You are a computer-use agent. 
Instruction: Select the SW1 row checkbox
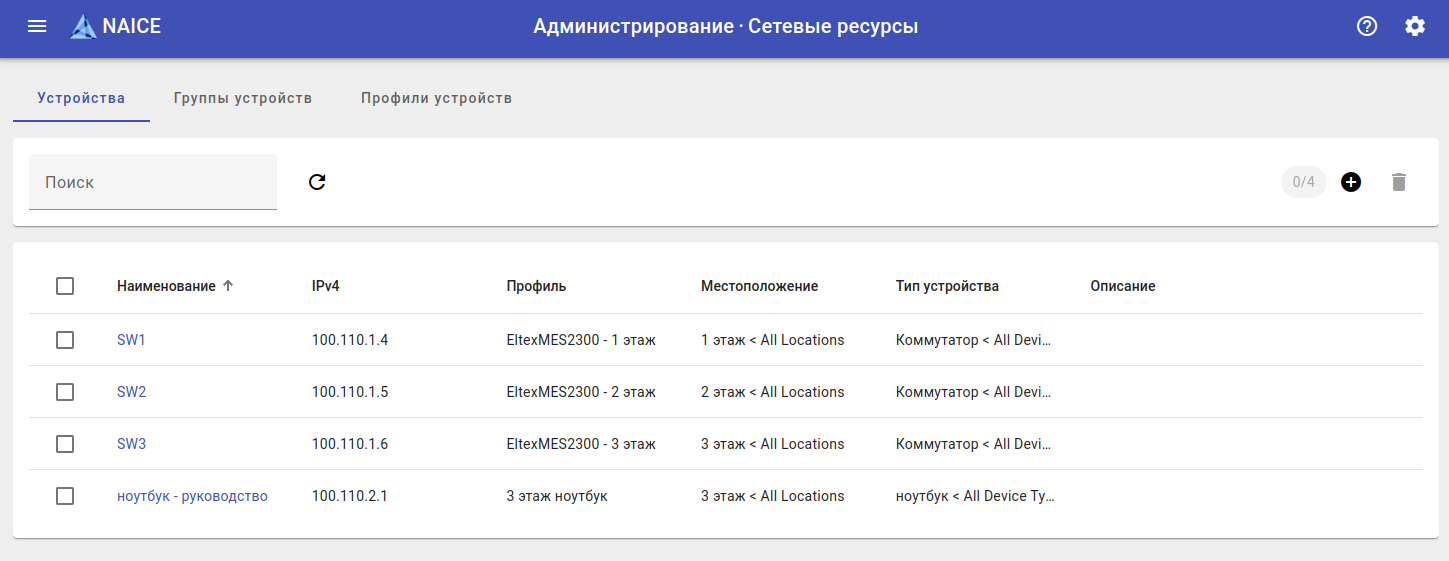click(x=65, y=340)
